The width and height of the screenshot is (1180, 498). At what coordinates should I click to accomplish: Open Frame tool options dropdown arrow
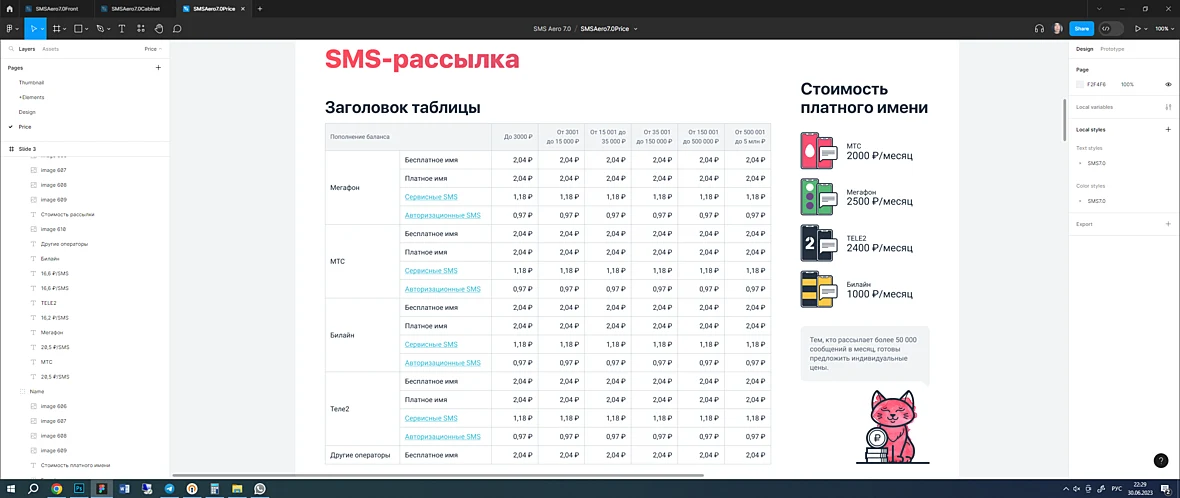coord(65,29)
